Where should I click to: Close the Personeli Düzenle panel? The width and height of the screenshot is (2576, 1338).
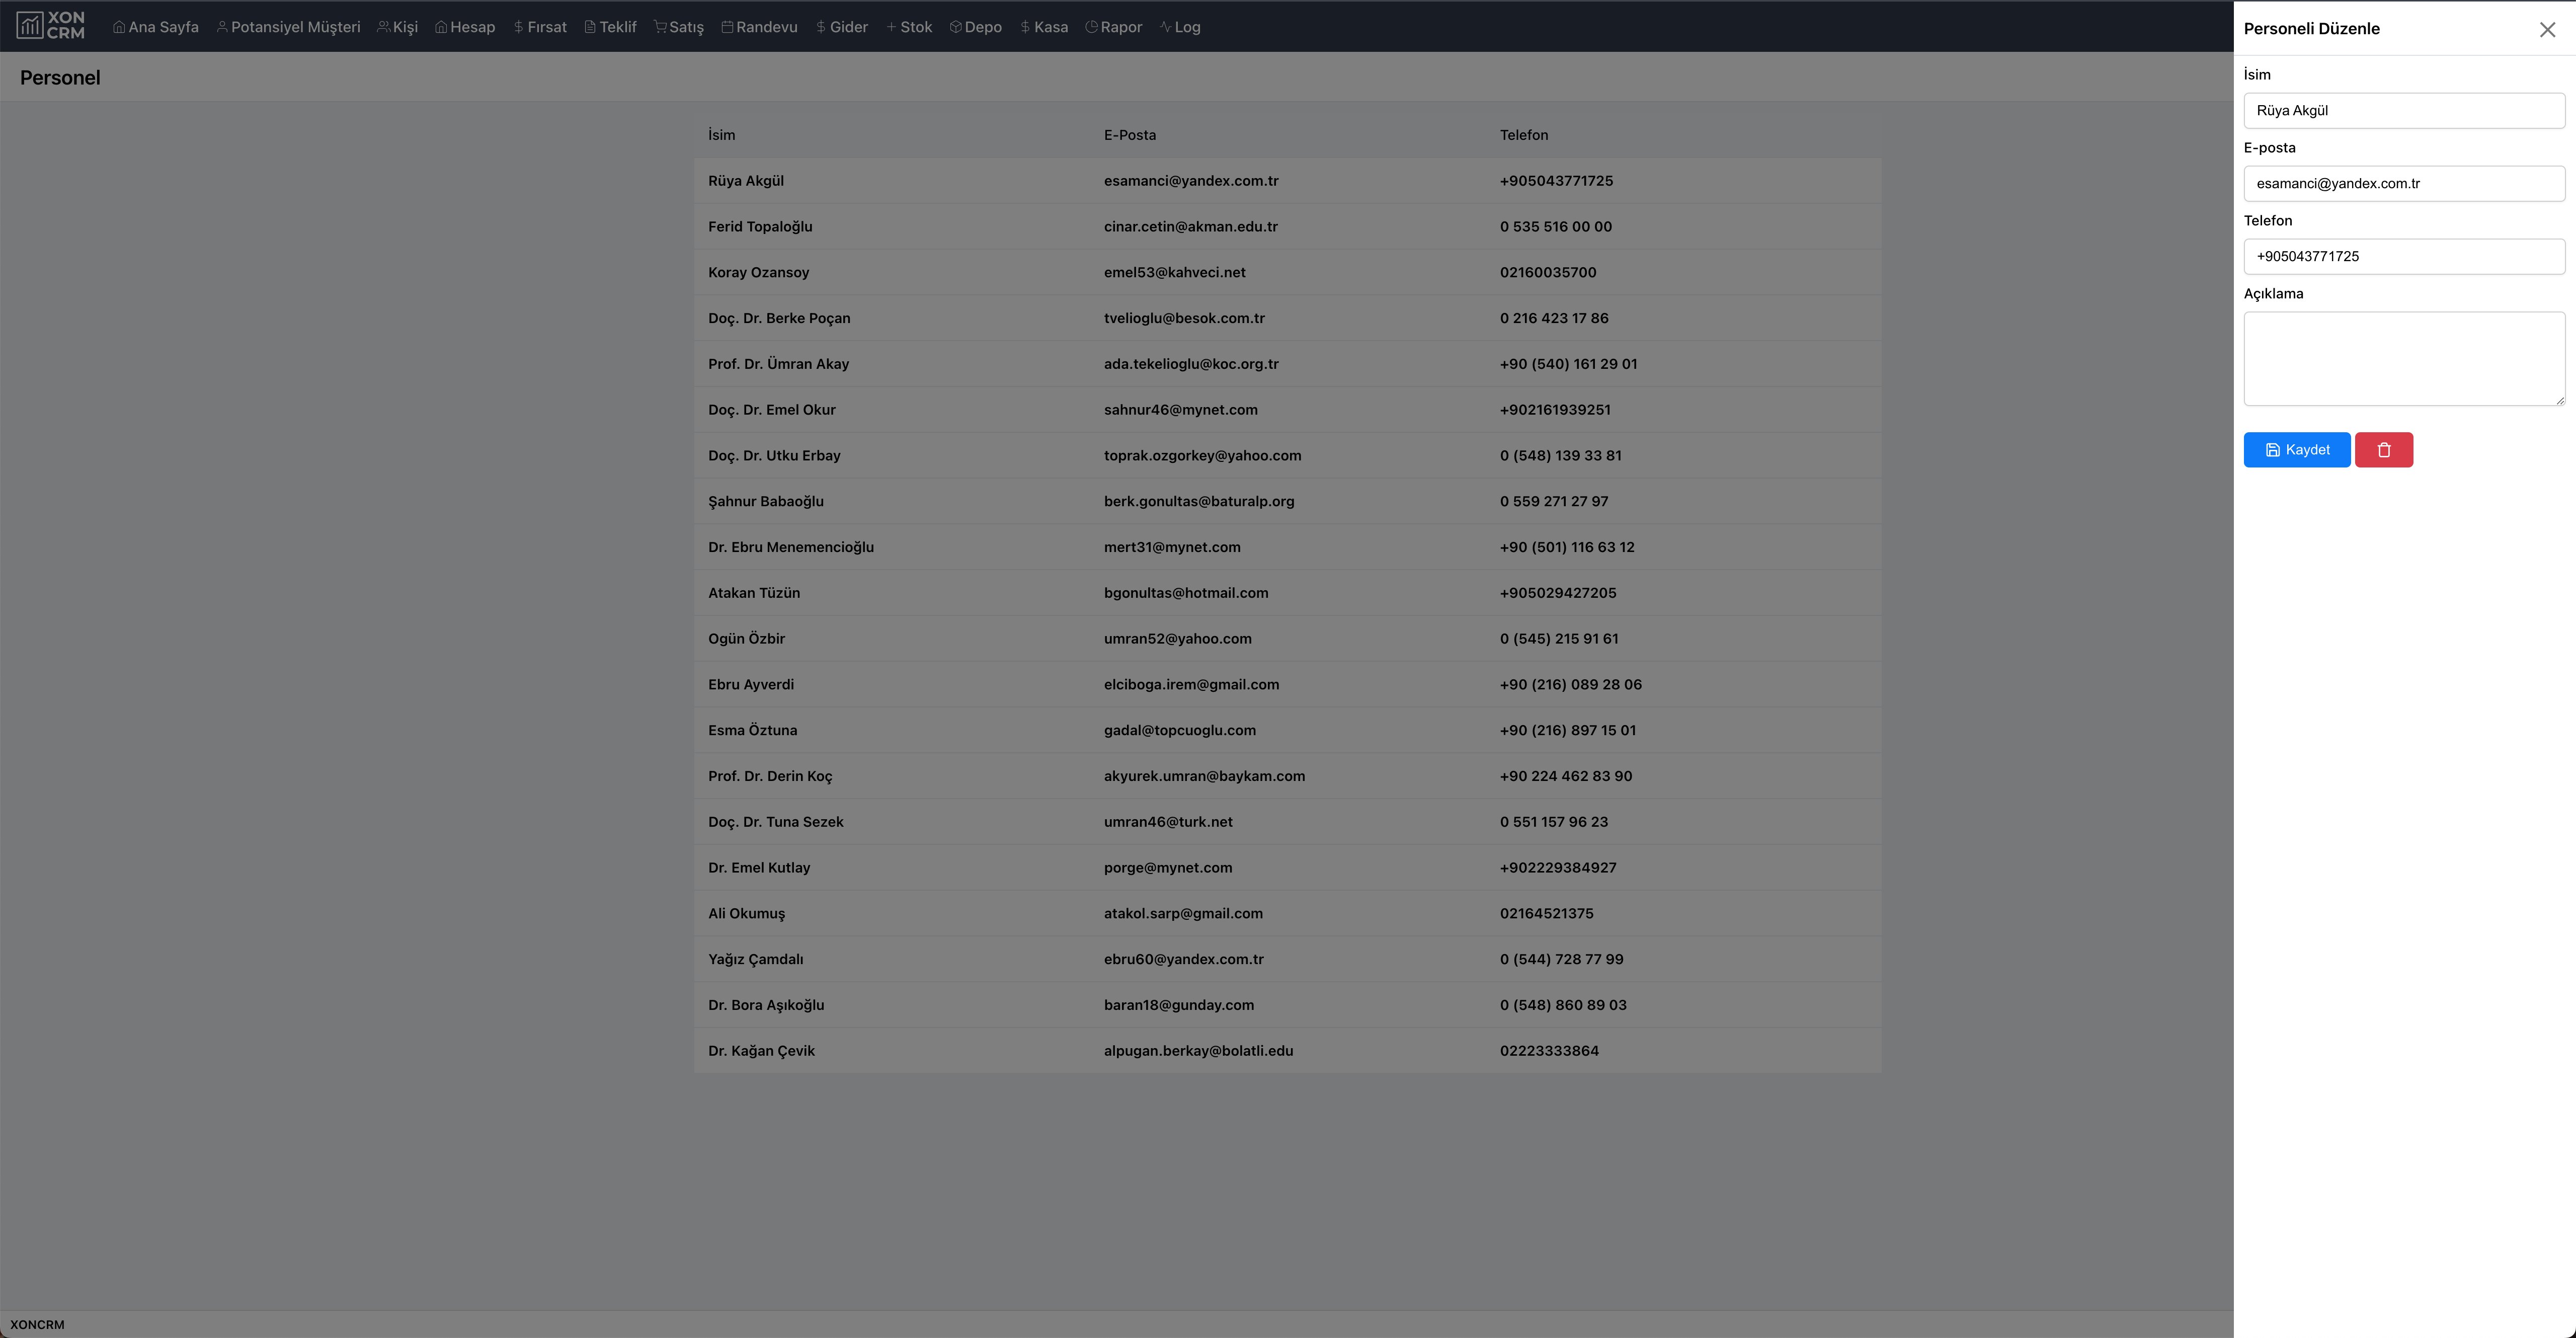pyautogui.click(x=2547, y=30)
